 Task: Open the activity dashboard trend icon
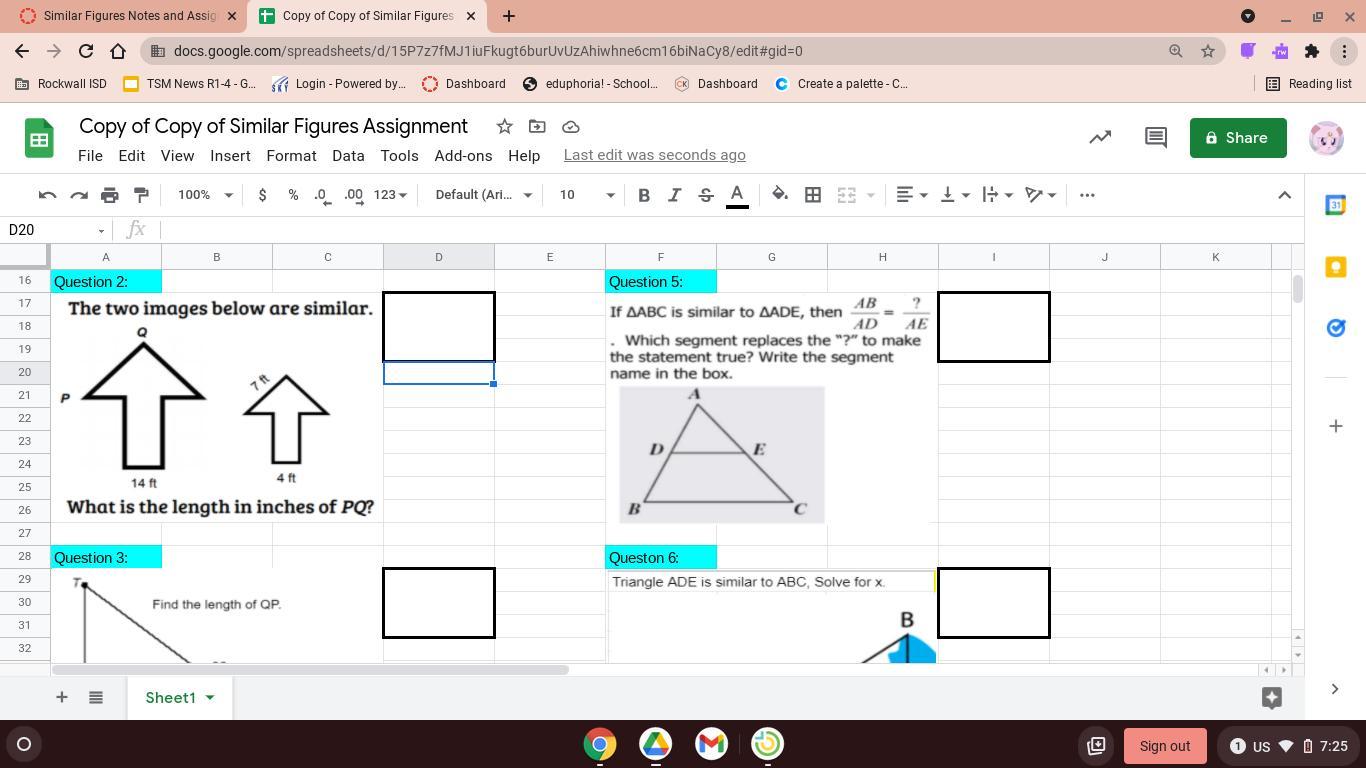[x=1100, y=138]
